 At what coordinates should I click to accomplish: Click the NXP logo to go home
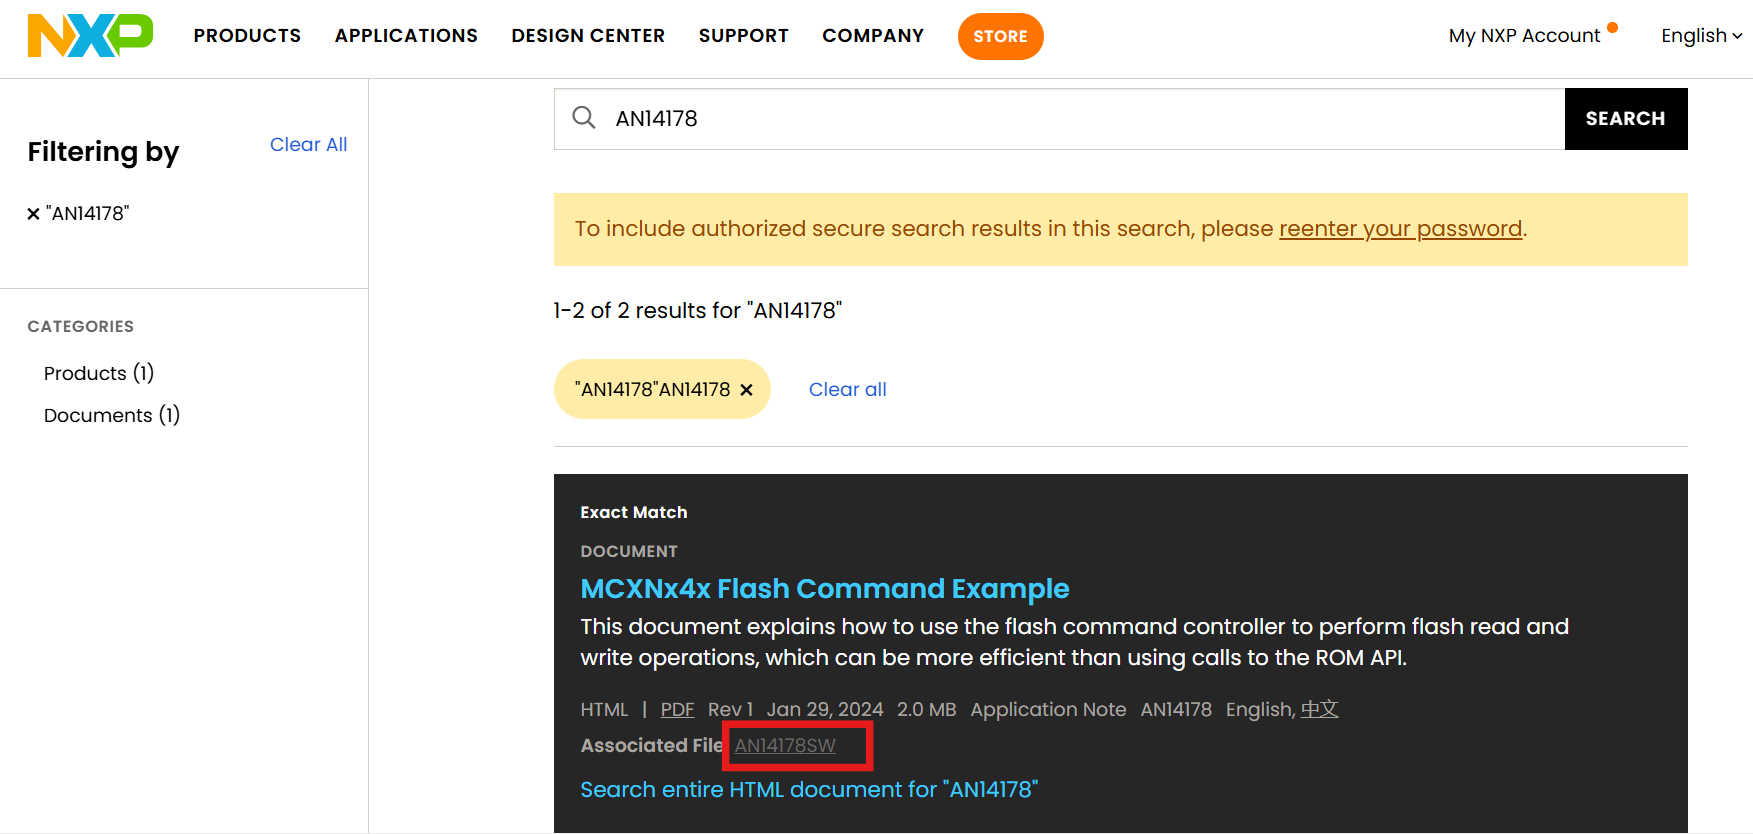89,35
